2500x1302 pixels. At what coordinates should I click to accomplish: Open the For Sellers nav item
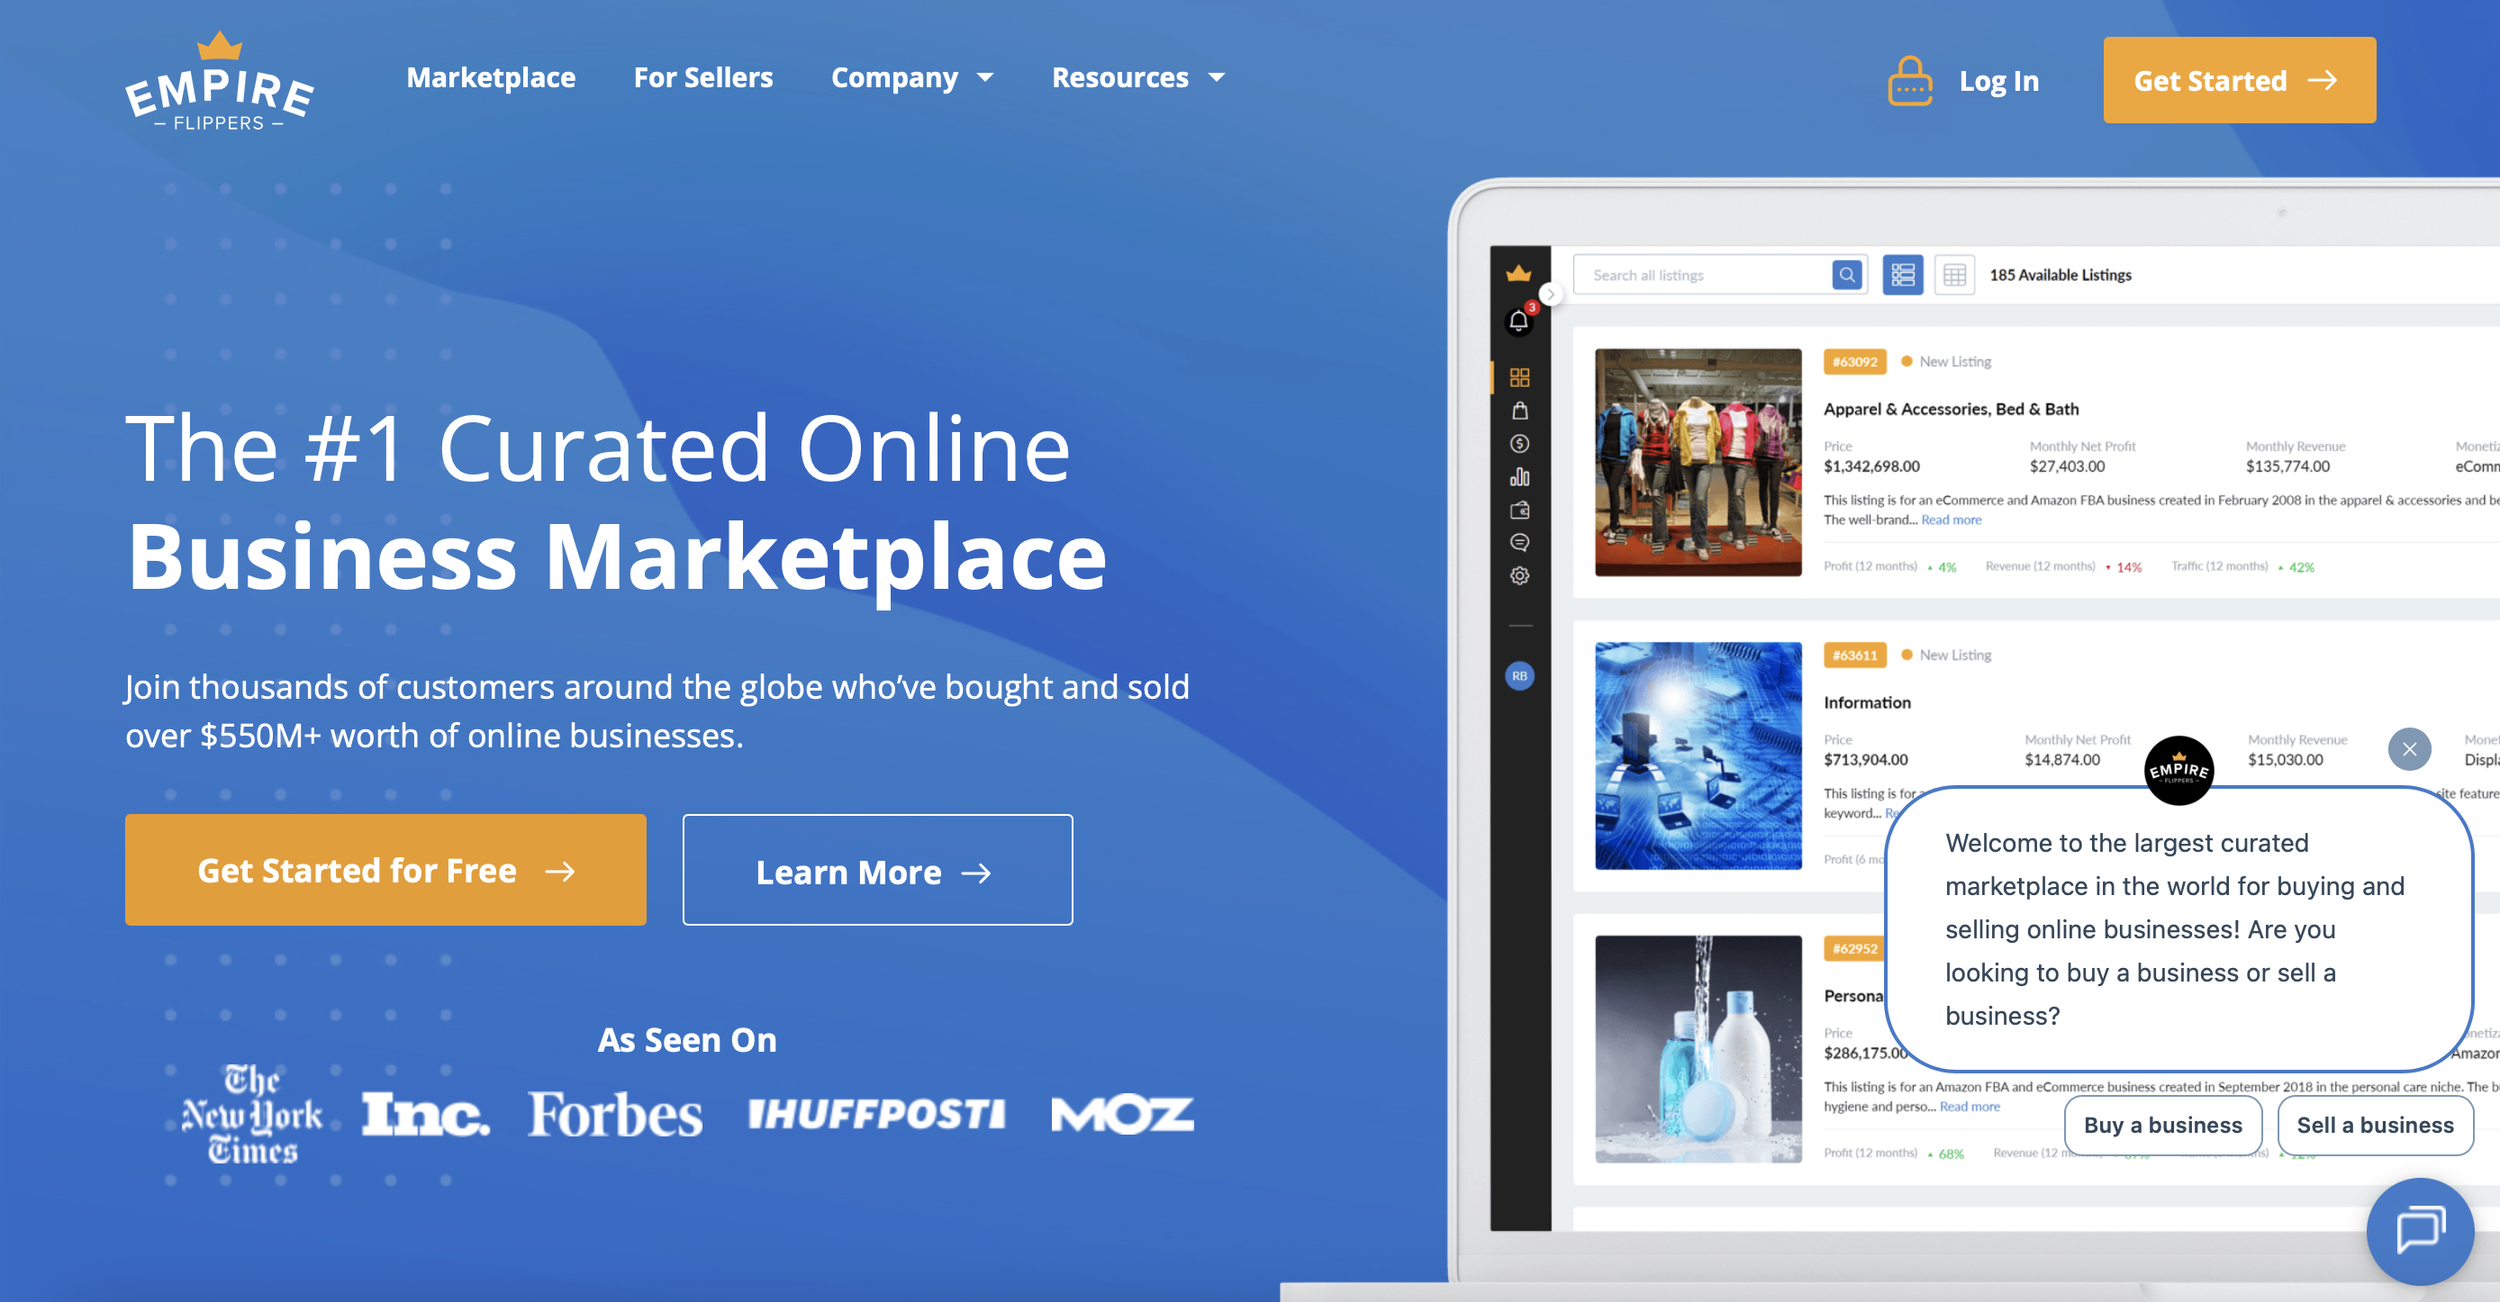(703, 77)
